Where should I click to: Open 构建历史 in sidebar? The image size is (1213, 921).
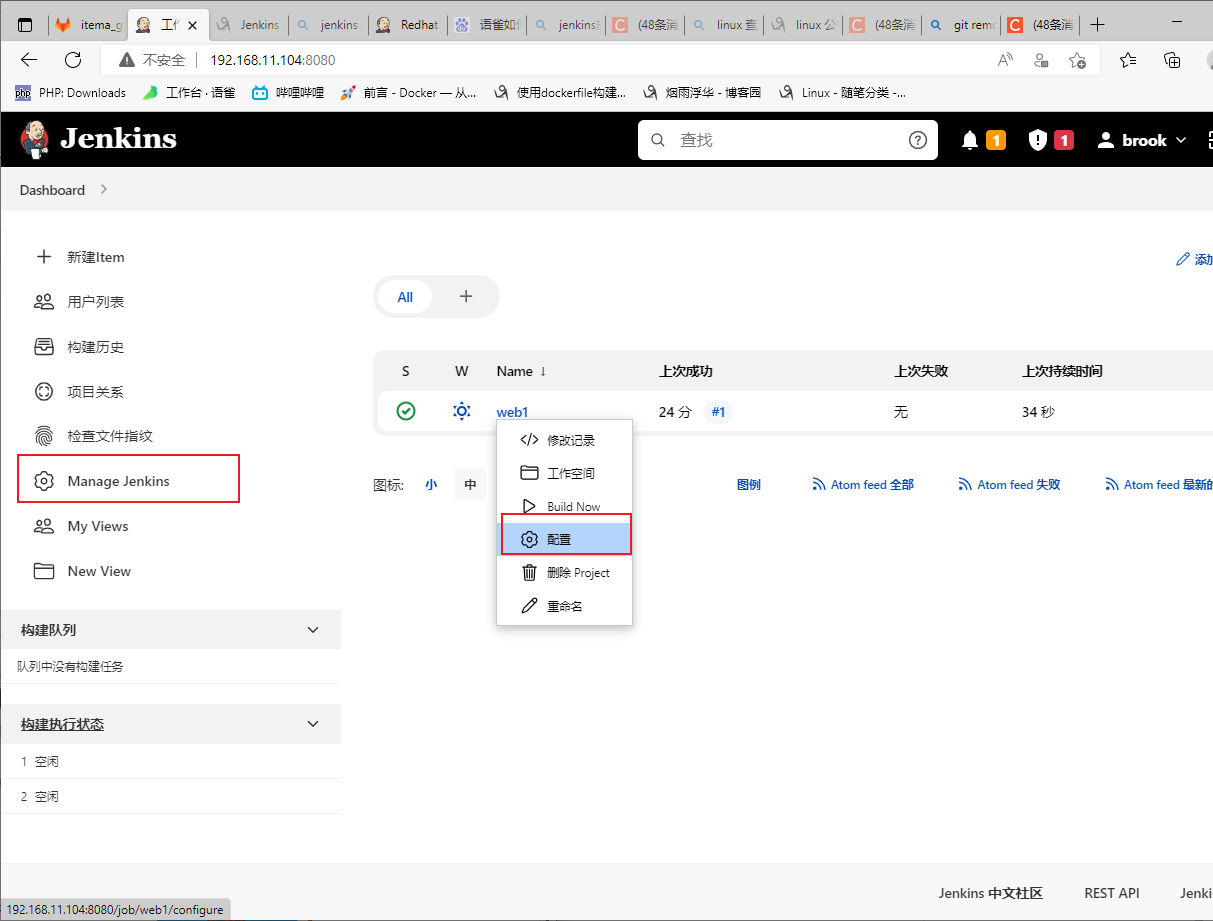coord(80,347)
